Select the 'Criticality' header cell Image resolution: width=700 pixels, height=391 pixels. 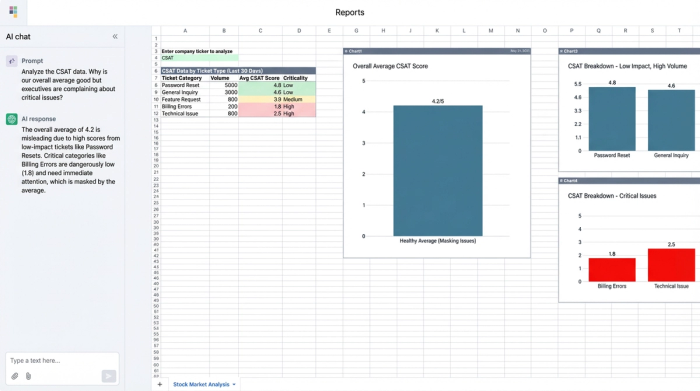(x=299, y=78)
